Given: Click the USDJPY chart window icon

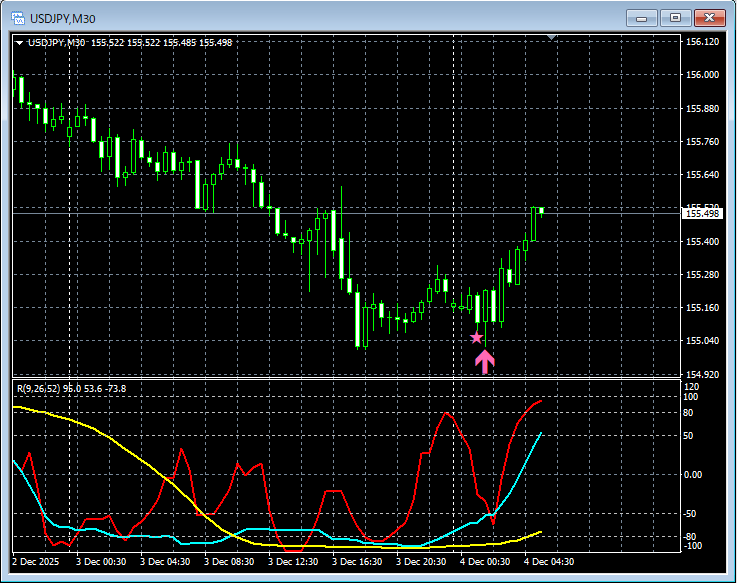Looking at the screenshot, I should 18,18.
